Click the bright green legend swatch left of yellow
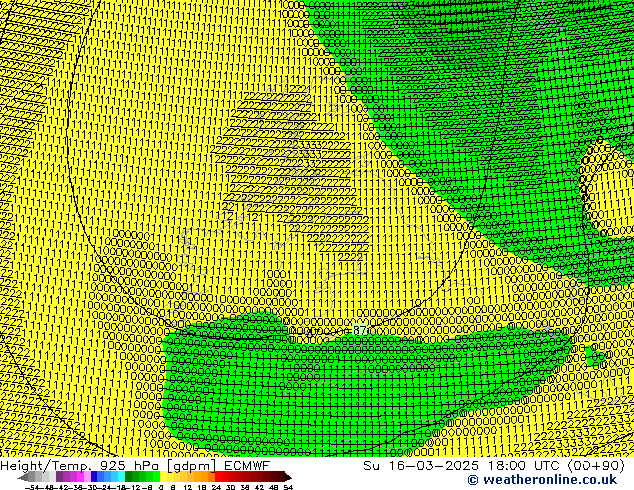The height and width of the screenshot is (490, 634). point(156,476)
